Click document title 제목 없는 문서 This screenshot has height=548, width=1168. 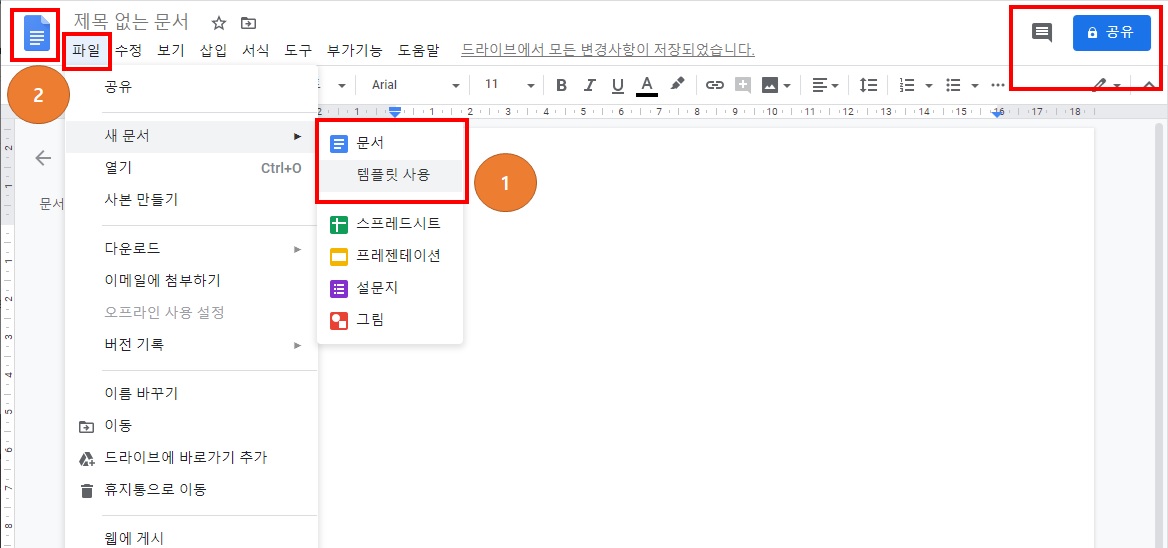tap(131, 22)
